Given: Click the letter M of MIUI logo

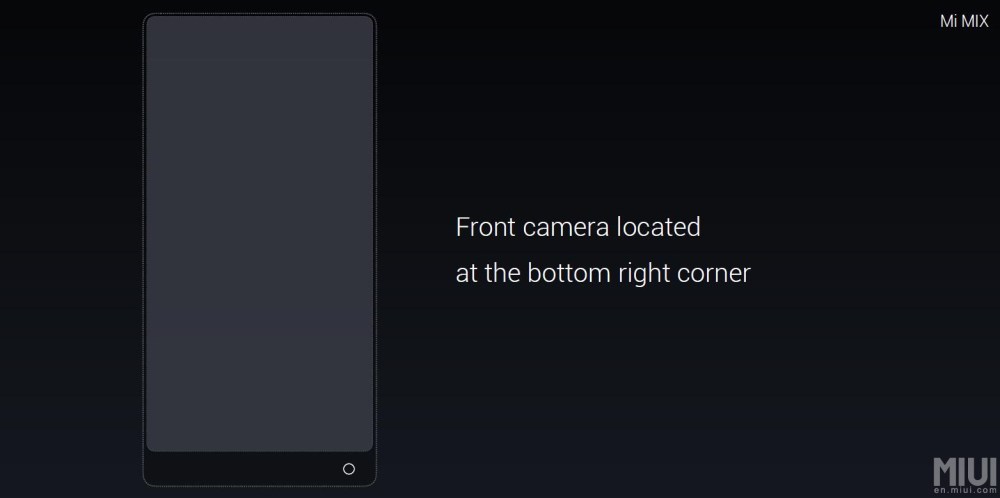Looking at the screenshot, I should pyautogui.click(x=945, y=472).
